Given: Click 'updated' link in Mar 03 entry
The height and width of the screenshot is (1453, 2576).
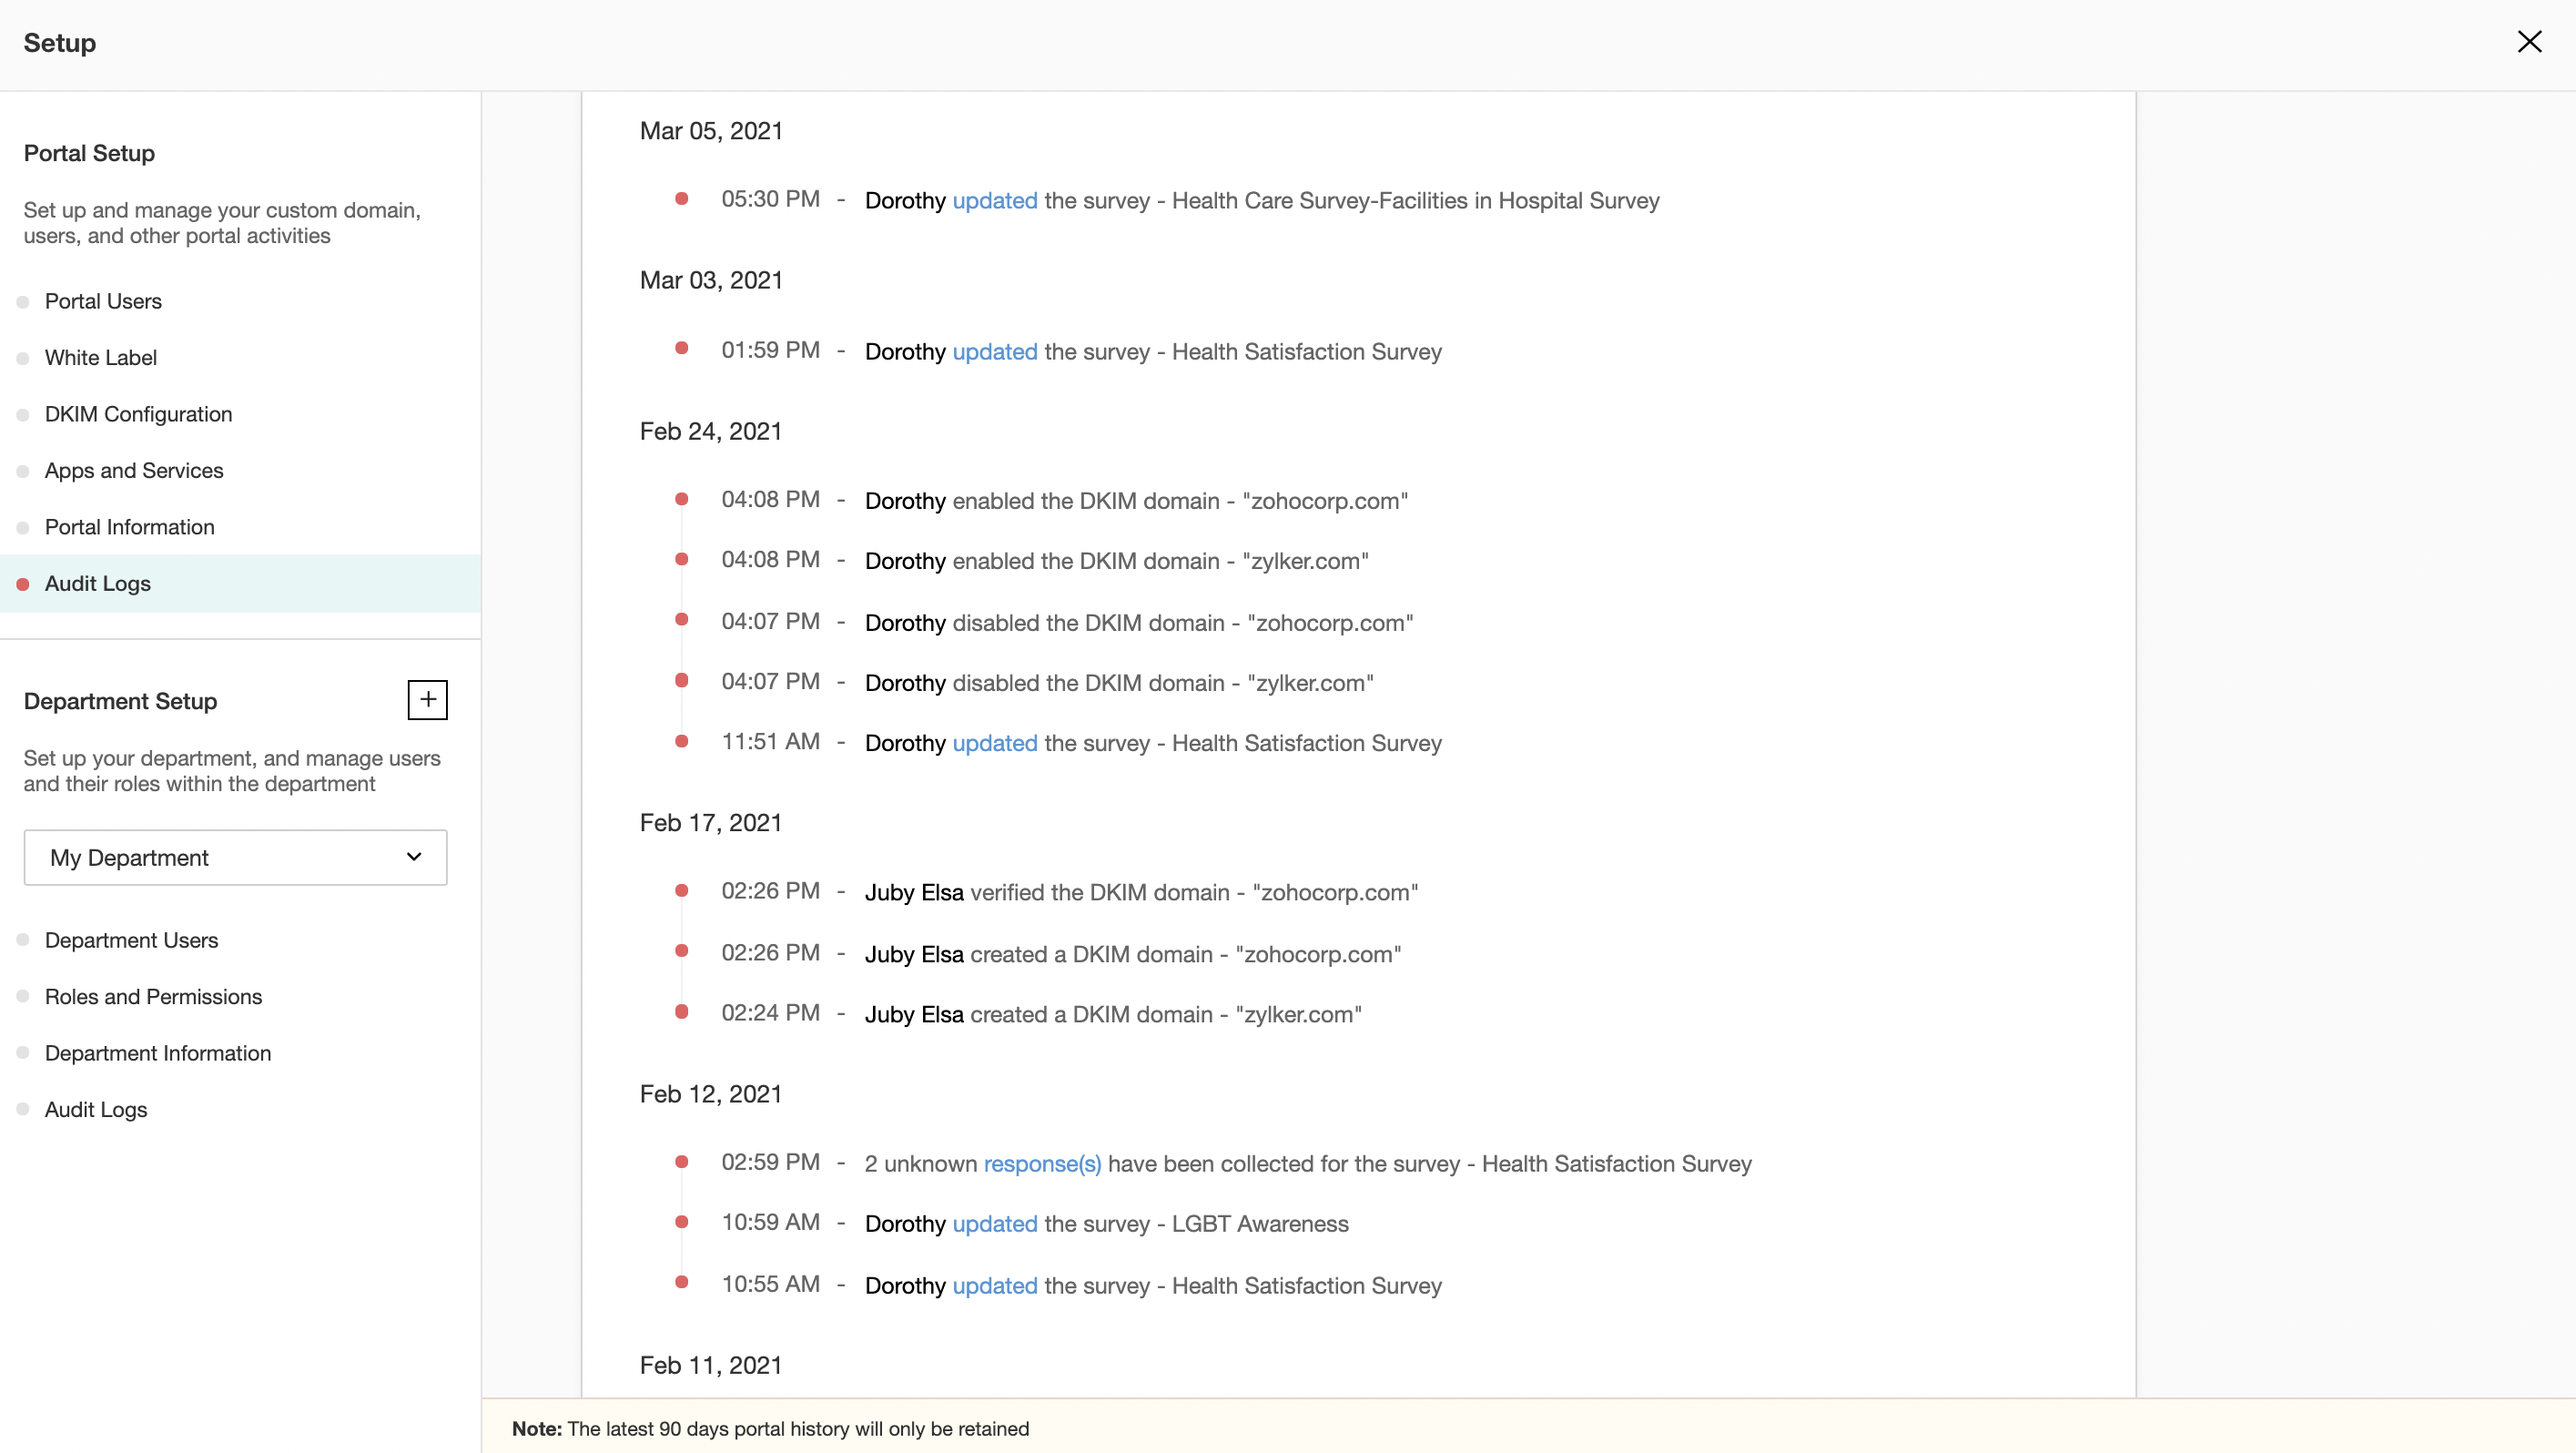Looking at the screenshot, I should [x=994, y=352].
